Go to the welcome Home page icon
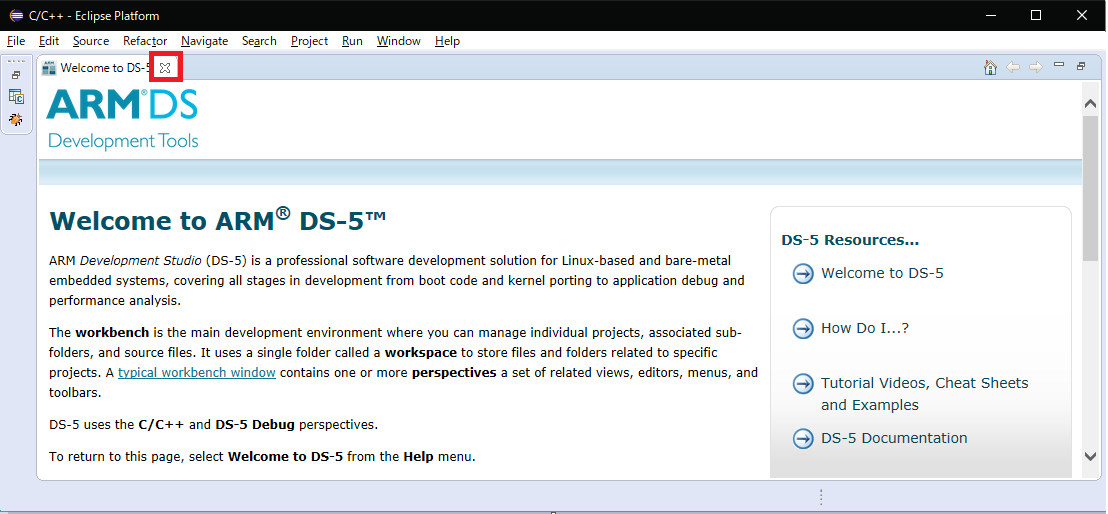Screen dimensions: 1108x514 [x=990, y=67]
